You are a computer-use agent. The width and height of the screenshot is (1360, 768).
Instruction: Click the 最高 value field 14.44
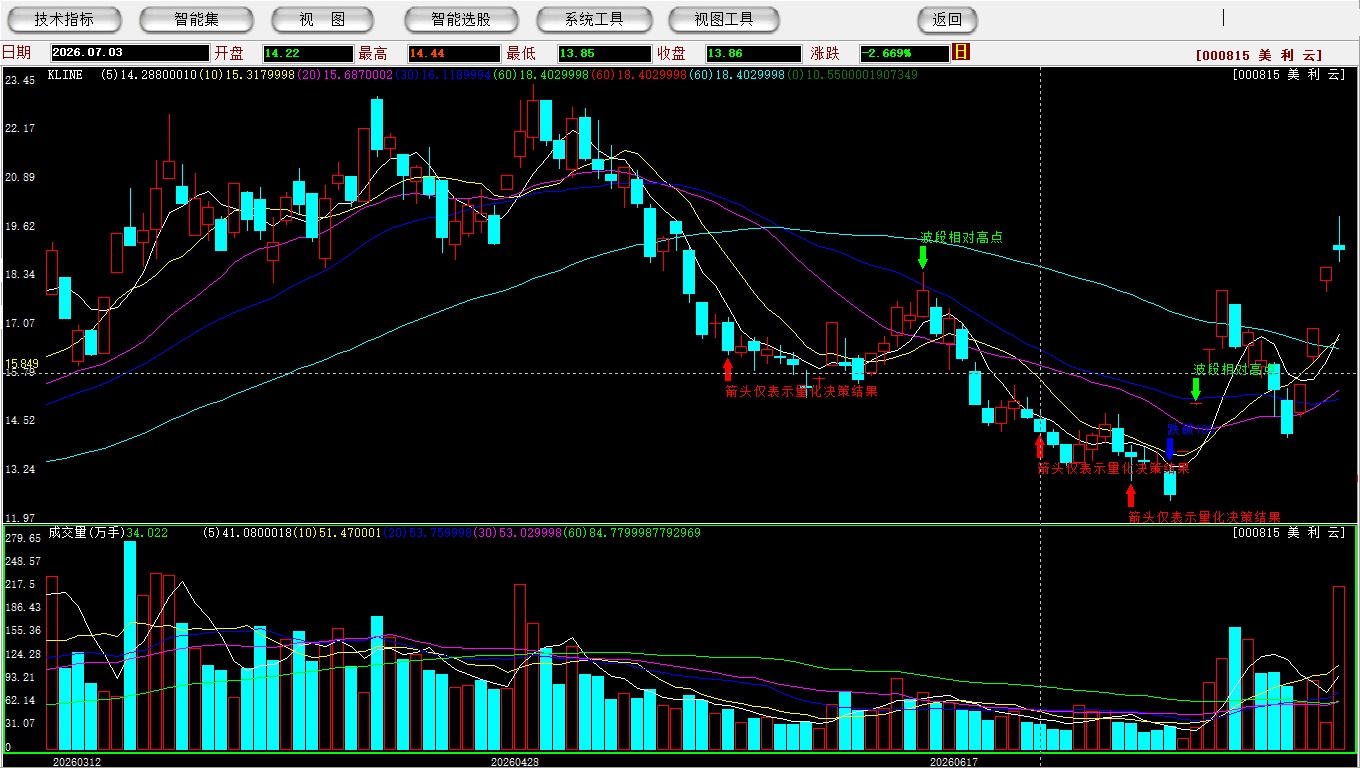pyautogui.click(x=453, y=53)
